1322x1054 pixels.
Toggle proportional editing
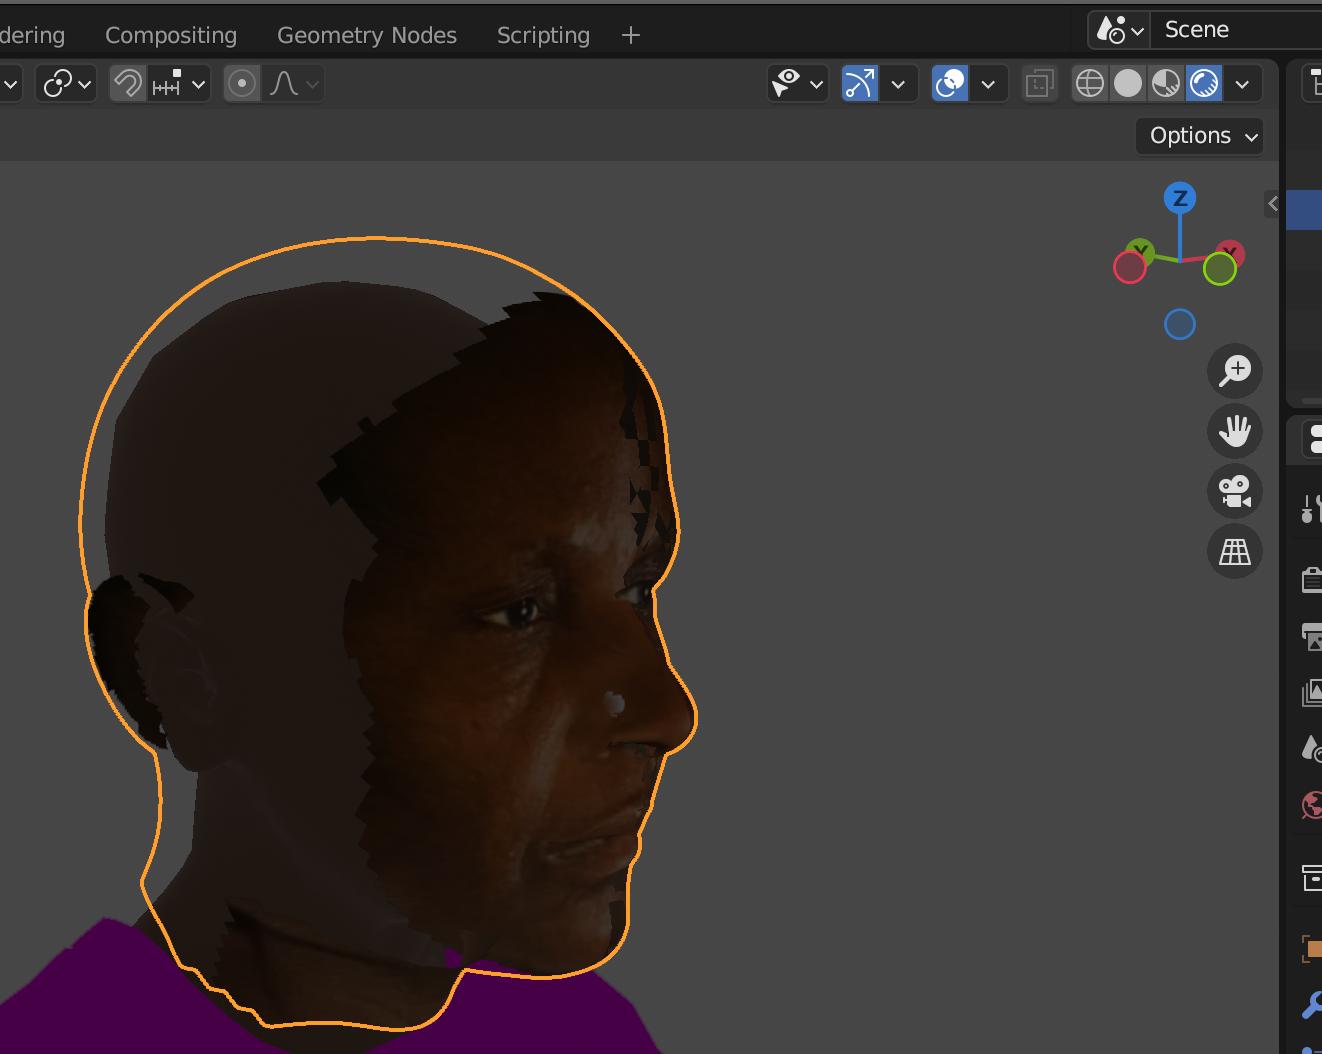tap(242, 84)
